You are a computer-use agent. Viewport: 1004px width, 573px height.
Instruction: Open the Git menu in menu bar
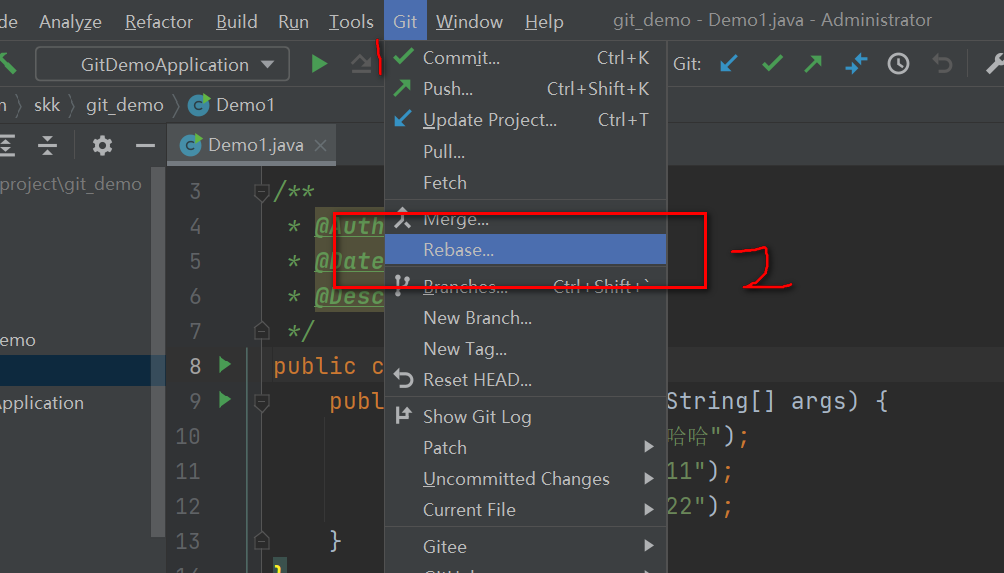tap(405, 21)
